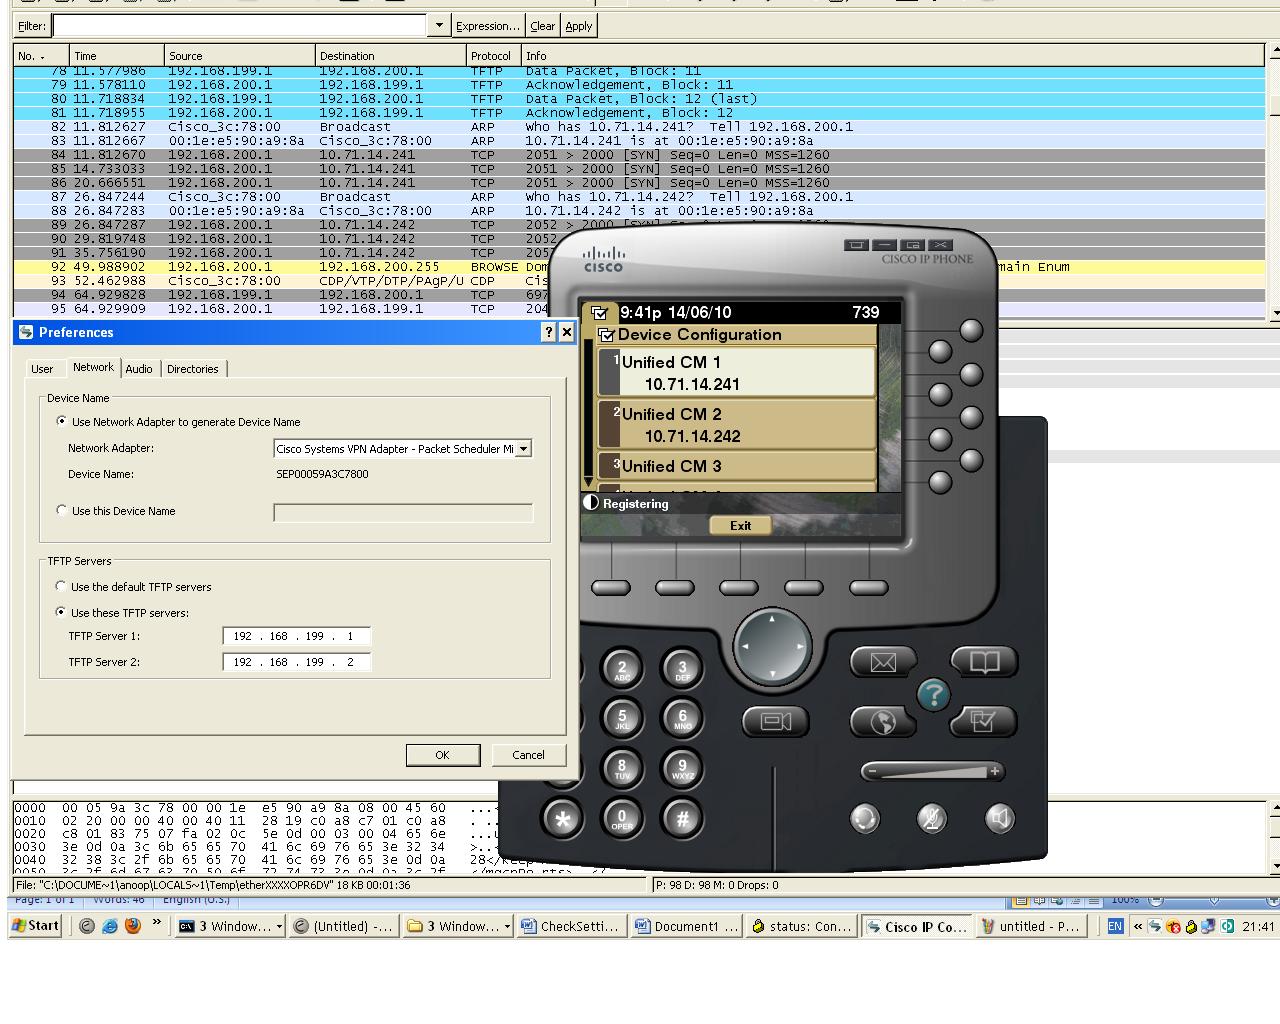This screenshot has width=1280, height=1024.
Task: Click the TFTP Server 2 address field
Action: 297,662
